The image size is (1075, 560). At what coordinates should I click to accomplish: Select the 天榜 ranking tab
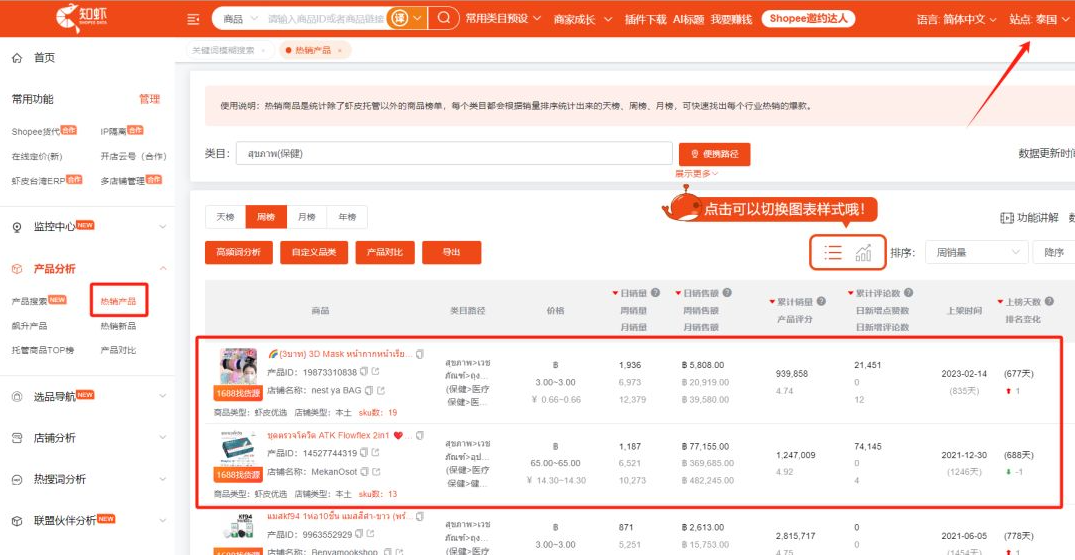click(x=226, y=217)
